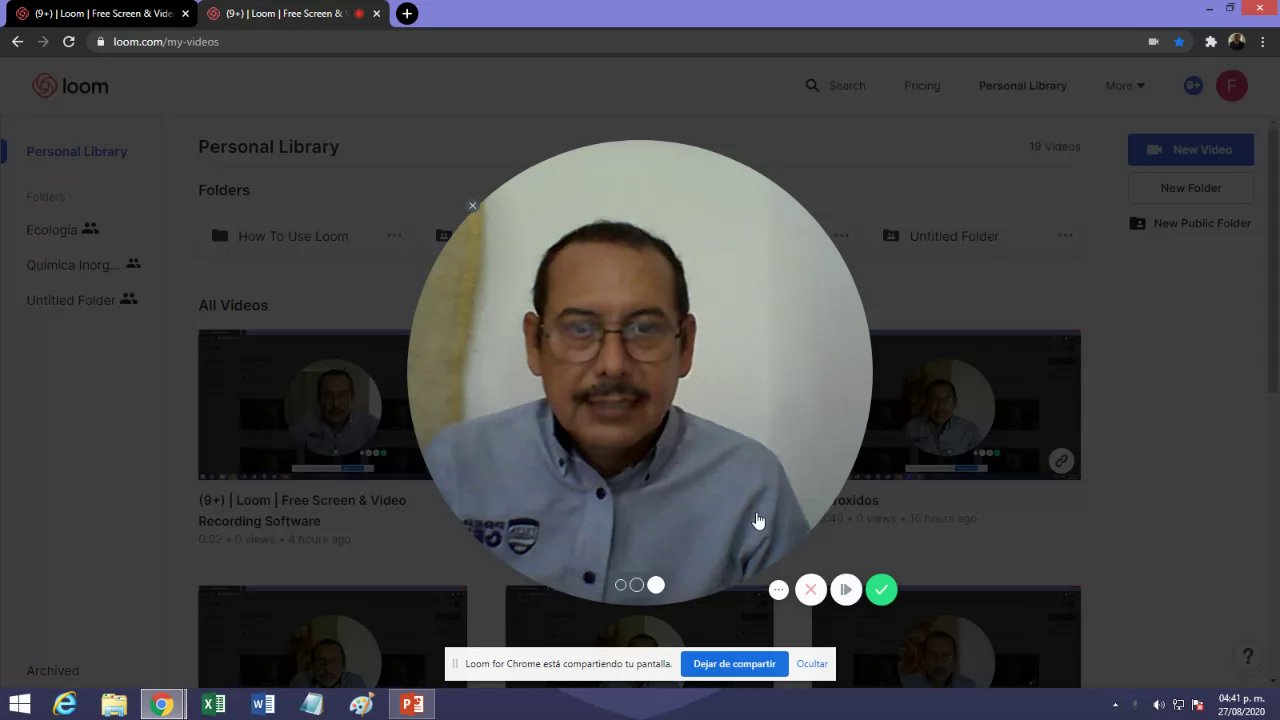The height and width of the screenshot is (720, 1280).
Task: Go to Personal Library in top navigation
Action: (1022, 86)
